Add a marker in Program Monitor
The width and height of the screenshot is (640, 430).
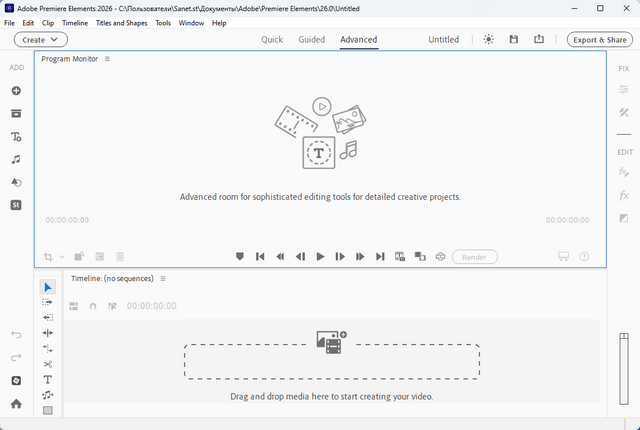(x=240, y=257)
